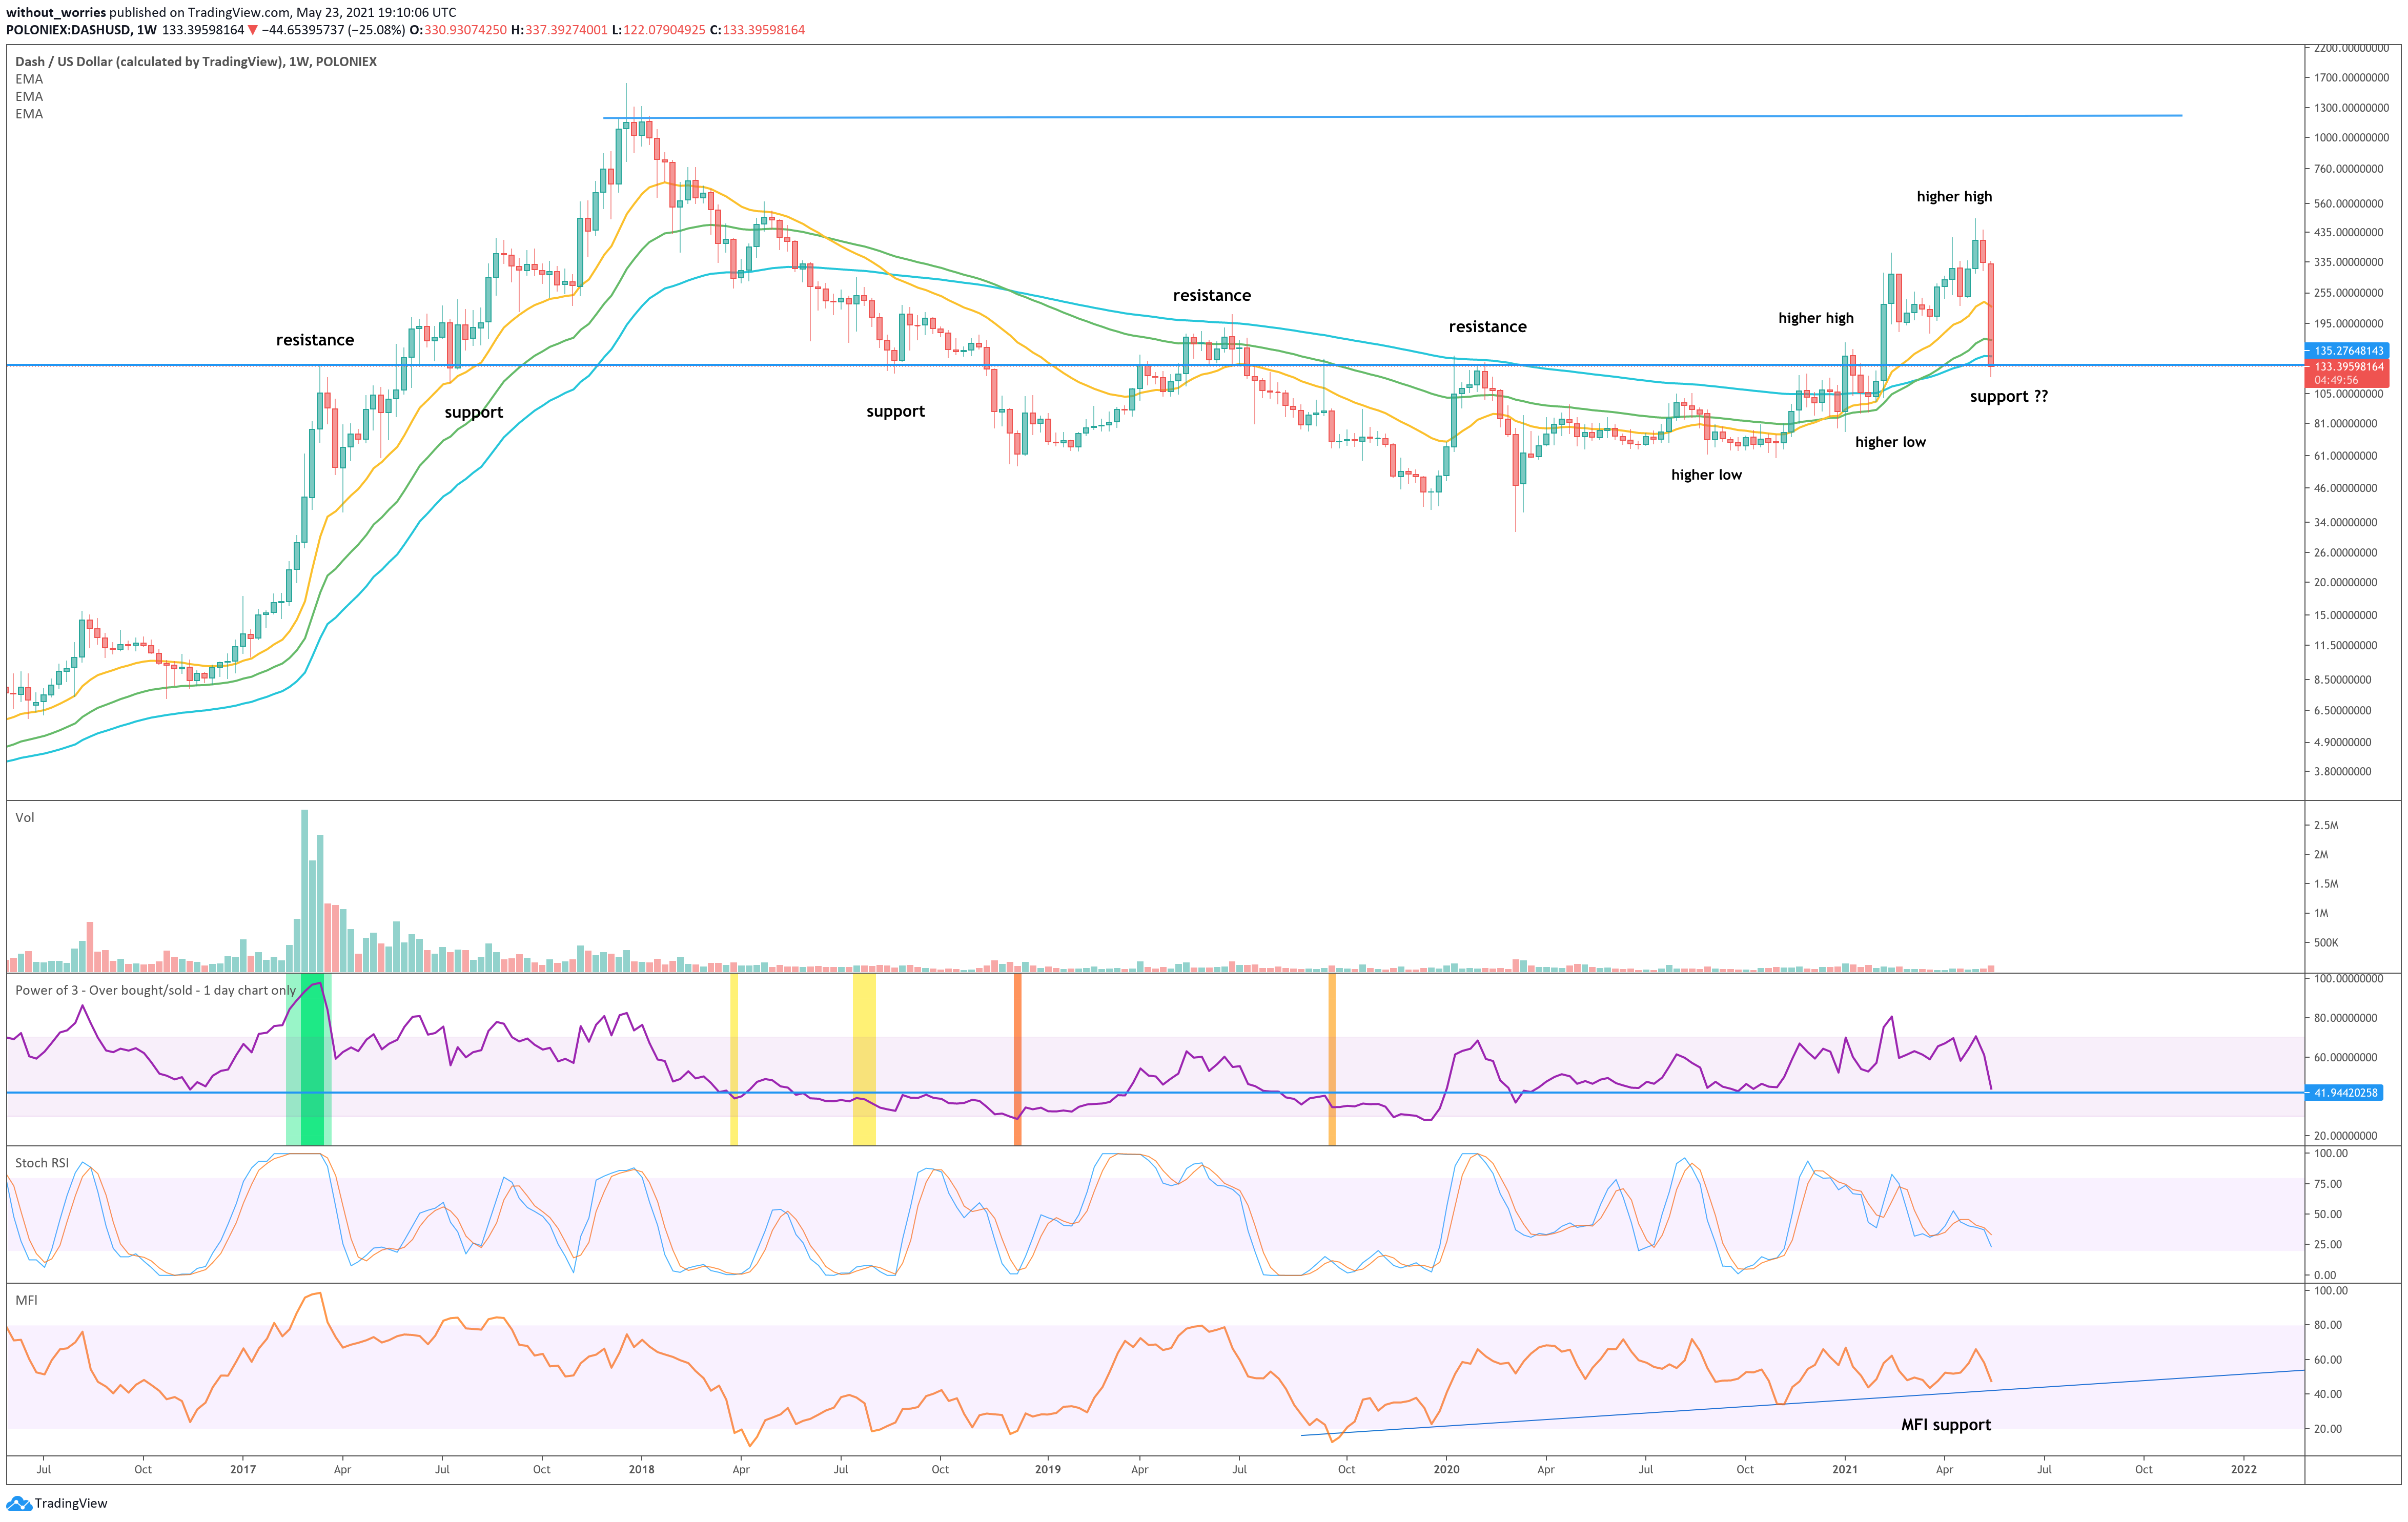The height and width of the screenshot is (1522, 2408).
Task: Click the countdown '04:49:56' on the price axis
Action: [x=2336, y=380]
